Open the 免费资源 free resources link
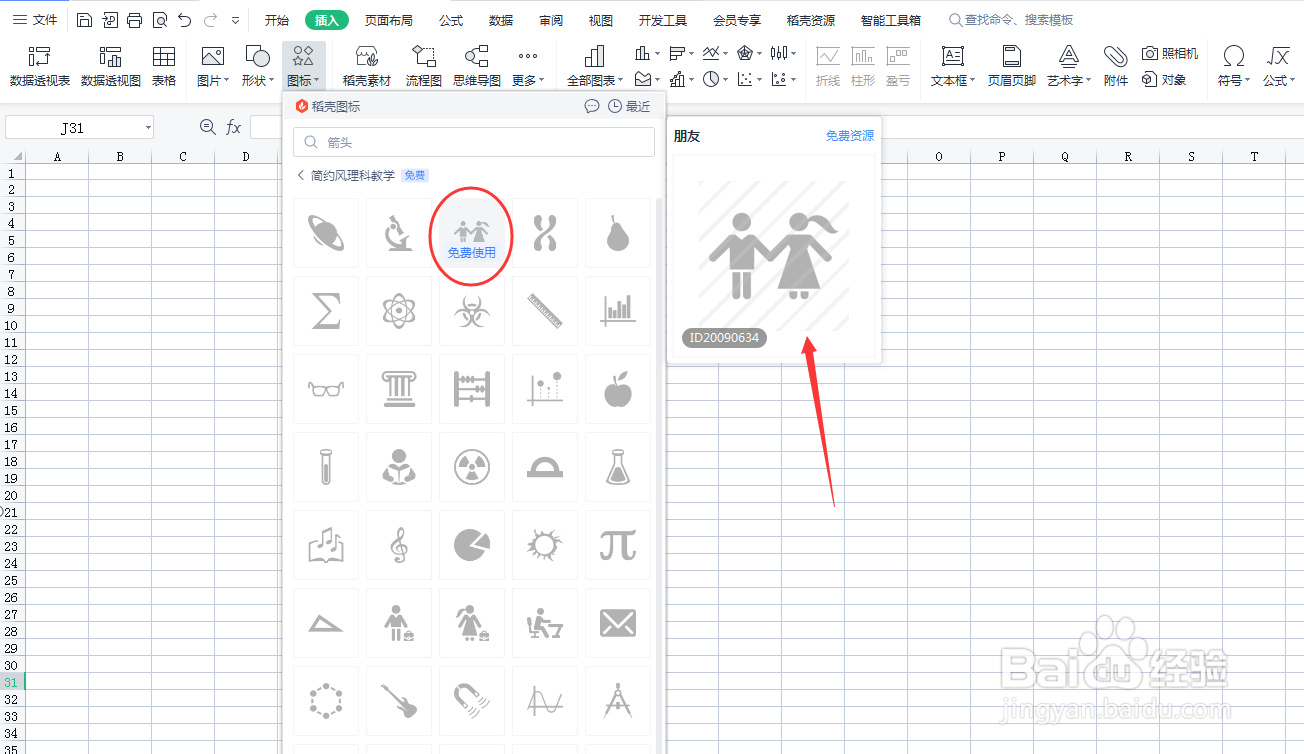The width and height of the screenshot is (1304, 754). click(x=849, y=136)
